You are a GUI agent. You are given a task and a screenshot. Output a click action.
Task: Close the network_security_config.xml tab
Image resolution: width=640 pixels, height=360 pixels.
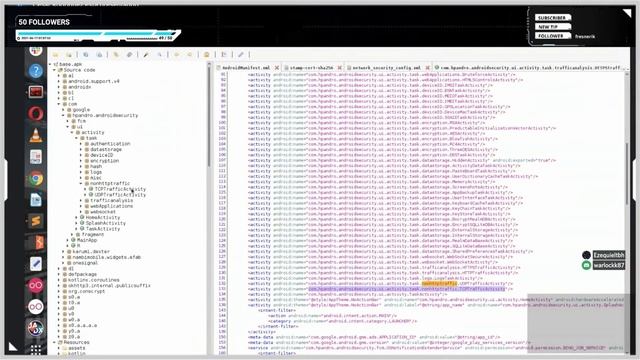pyautogui.click(x=427, y=67)
